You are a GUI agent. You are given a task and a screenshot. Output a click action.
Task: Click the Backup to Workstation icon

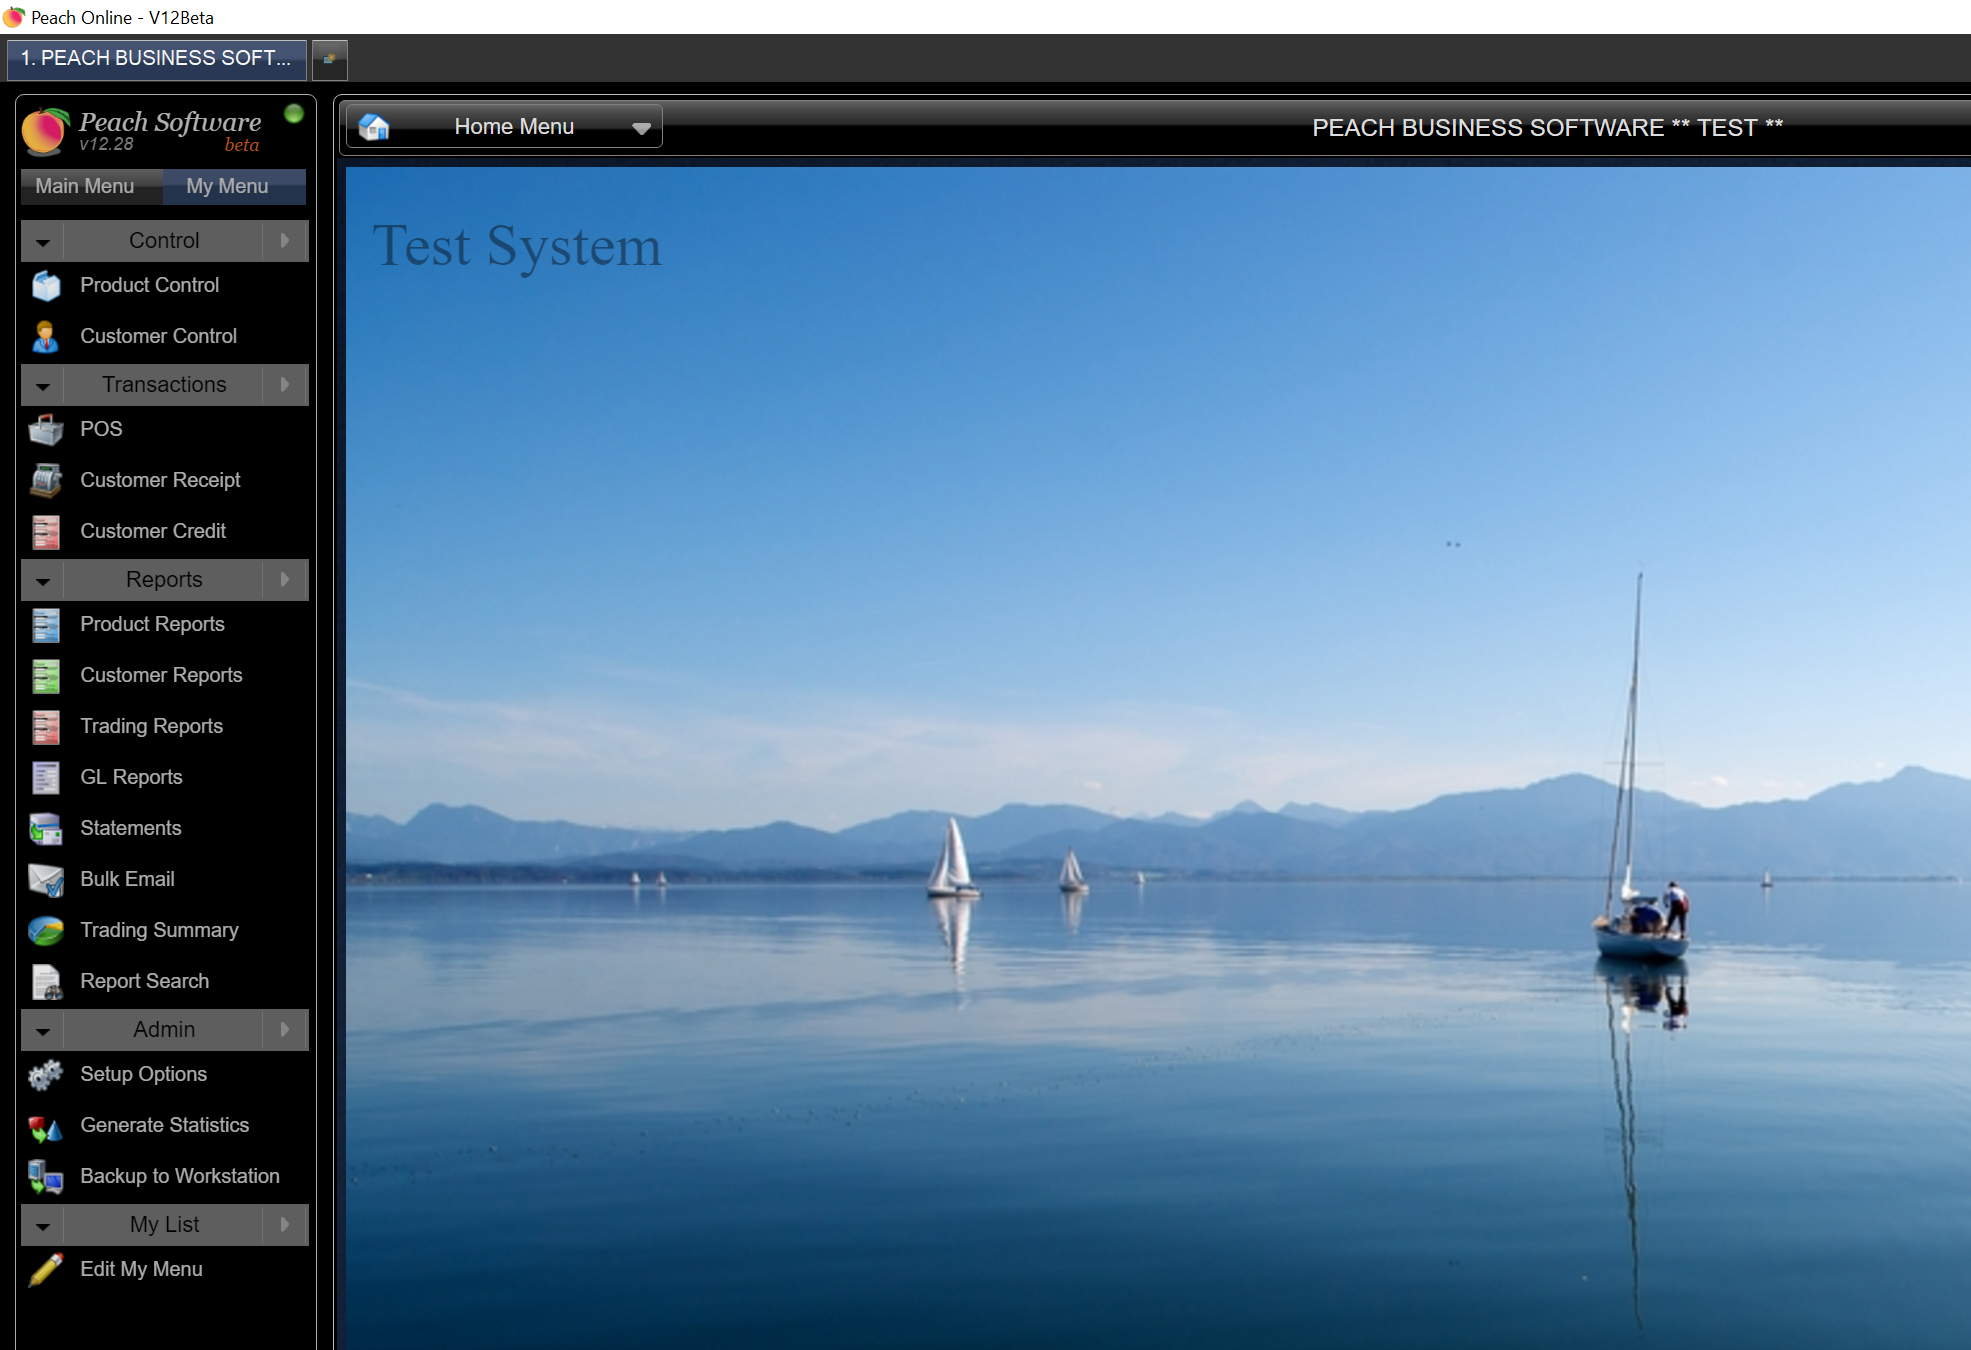point(46,1176)
